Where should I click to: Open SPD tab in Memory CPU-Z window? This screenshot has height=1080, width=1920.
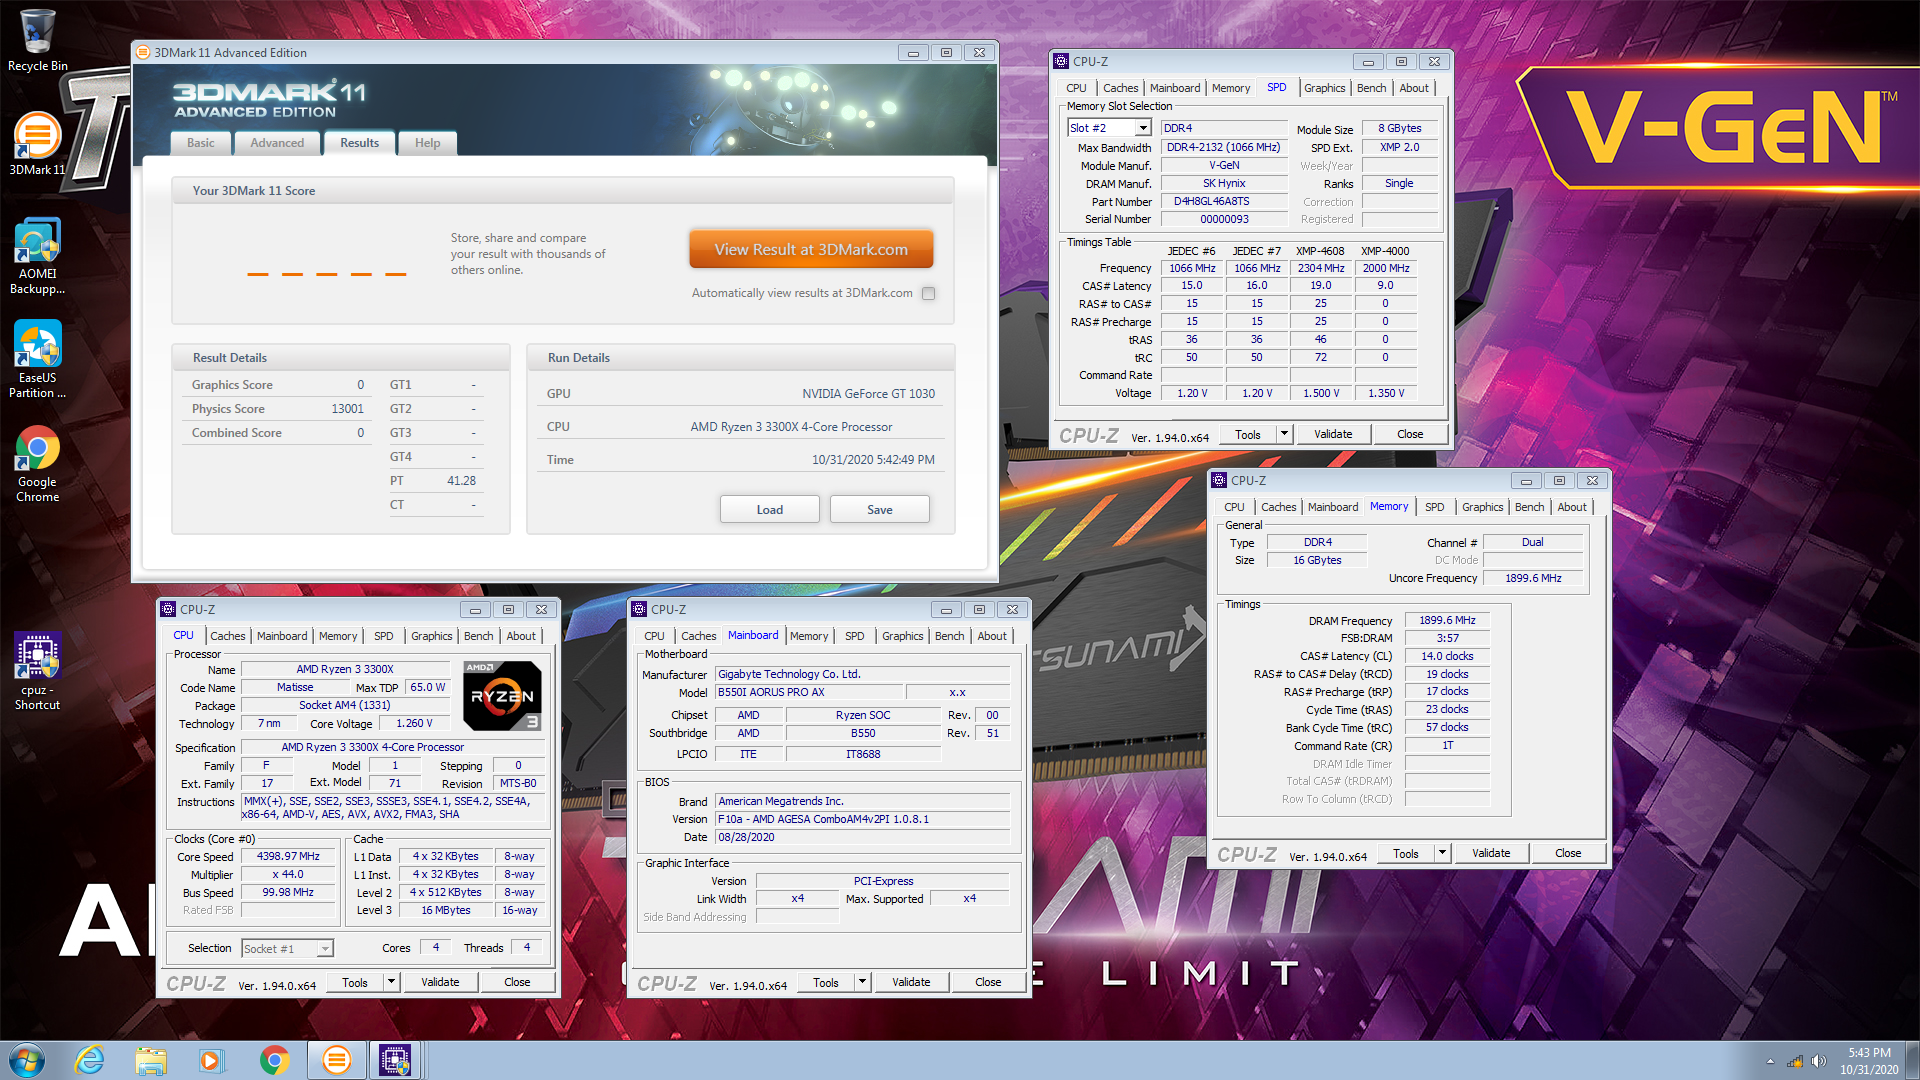(x=1434, y=507)
